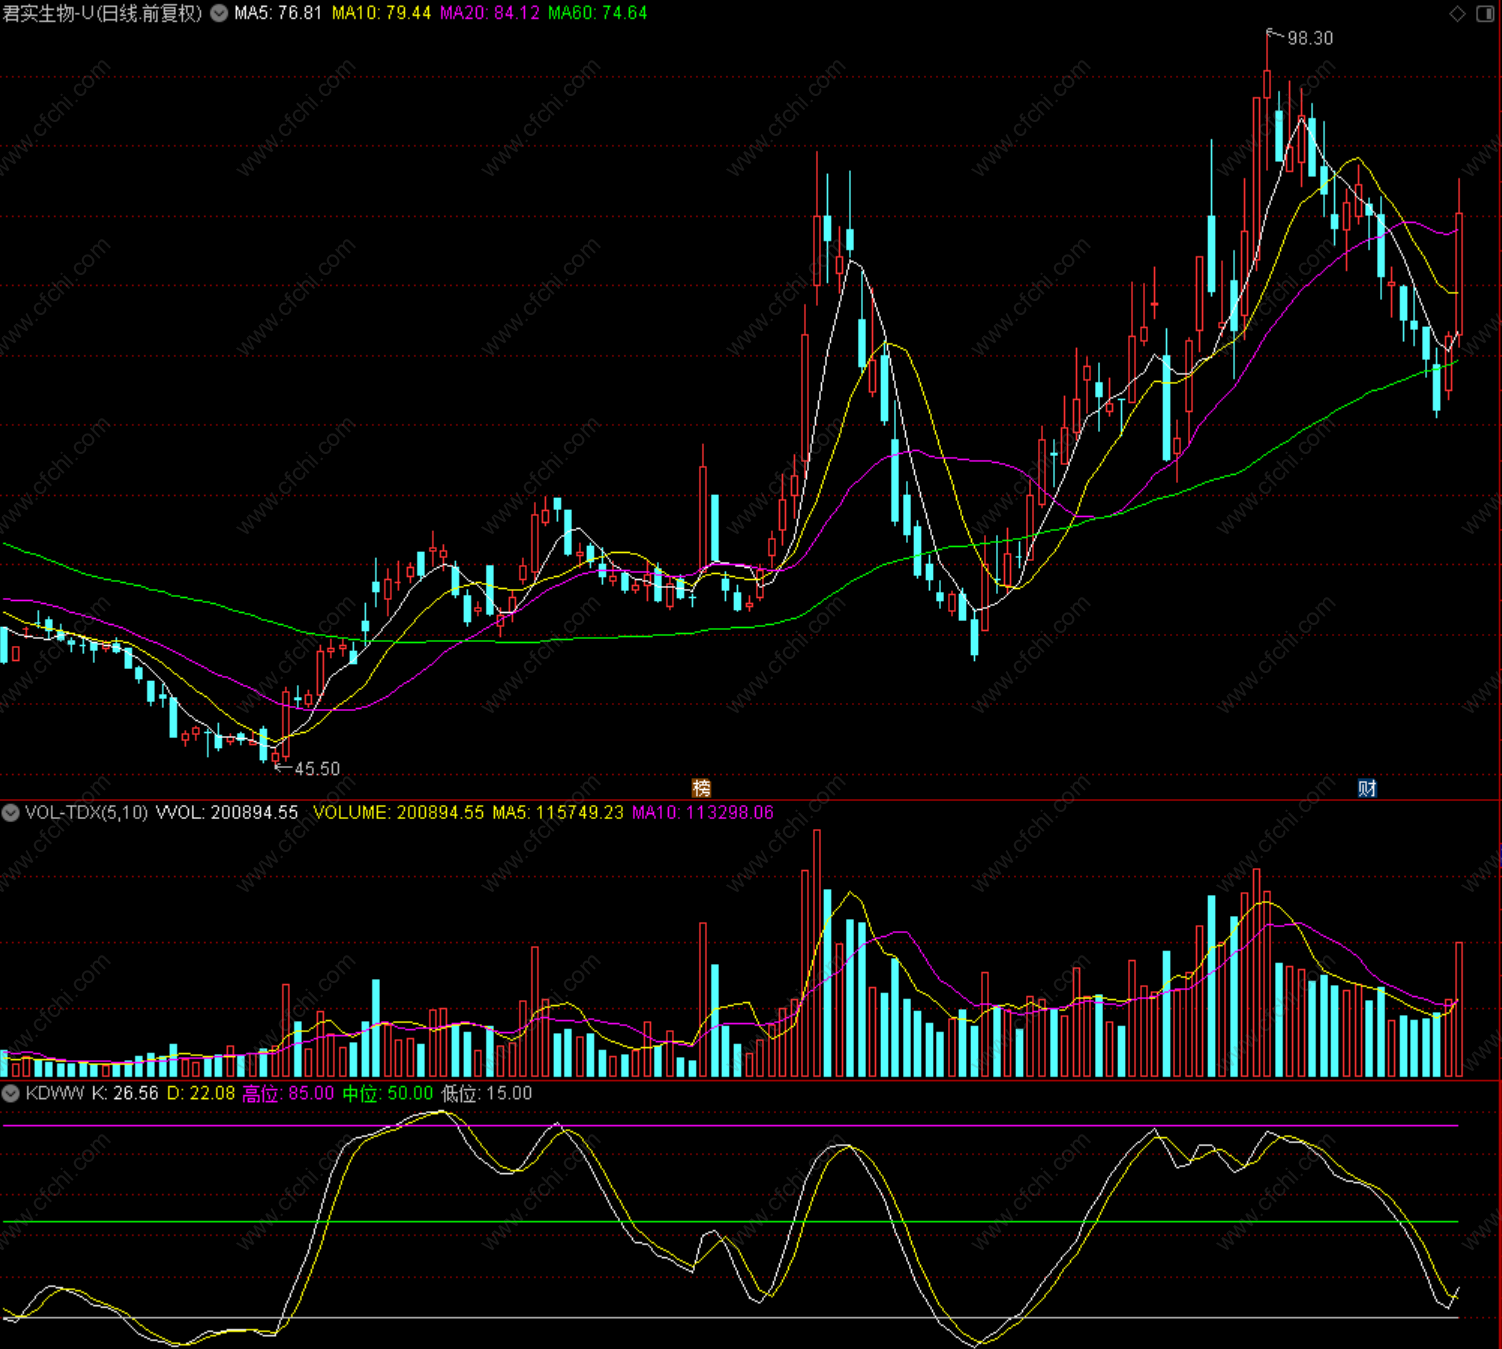Image resolution: width=1502 pixels, height=1349 pixels.
Task: Click the KDWW indicator name
Action: point(55,1093)
